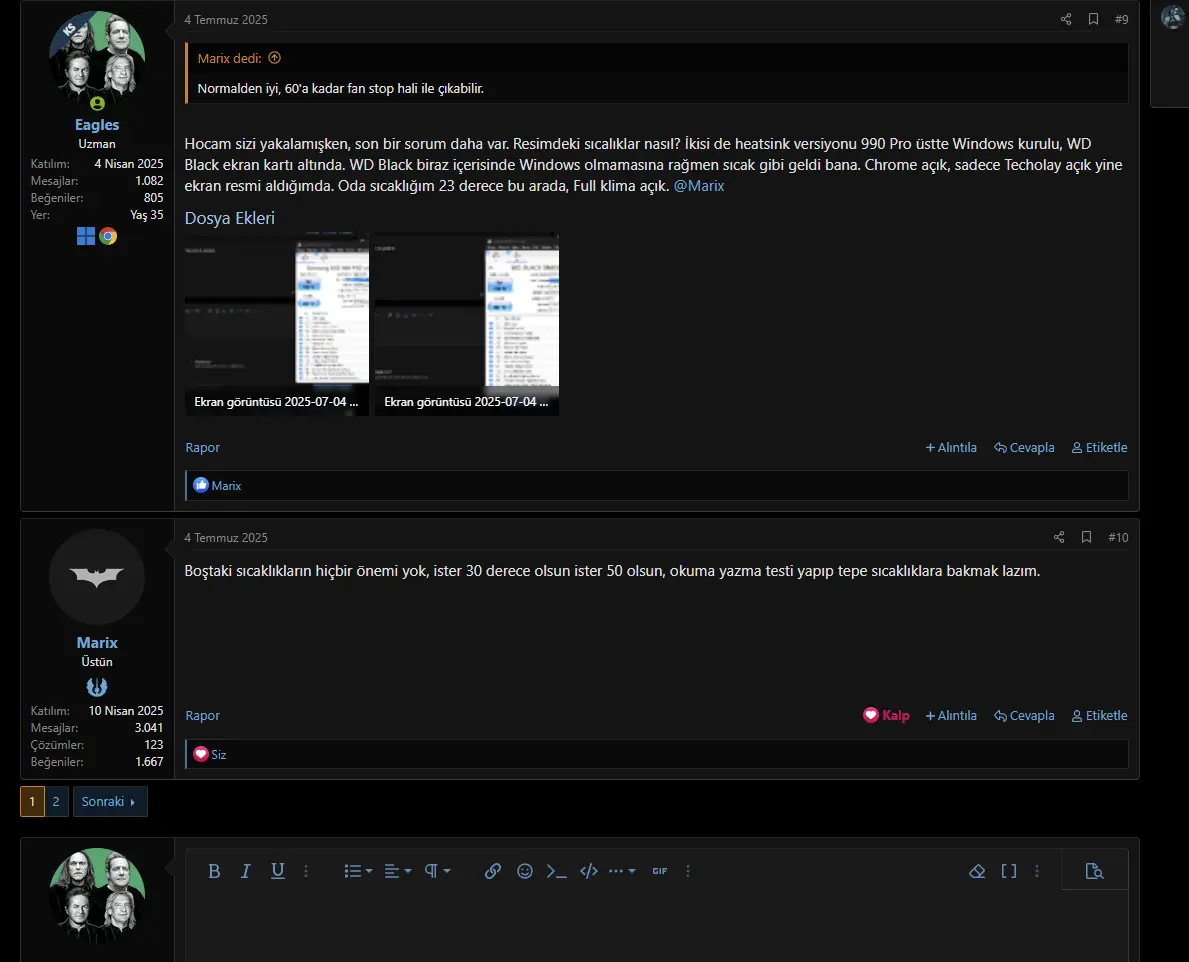Quote post #10 with Alıntıla

tap(951, 715)
